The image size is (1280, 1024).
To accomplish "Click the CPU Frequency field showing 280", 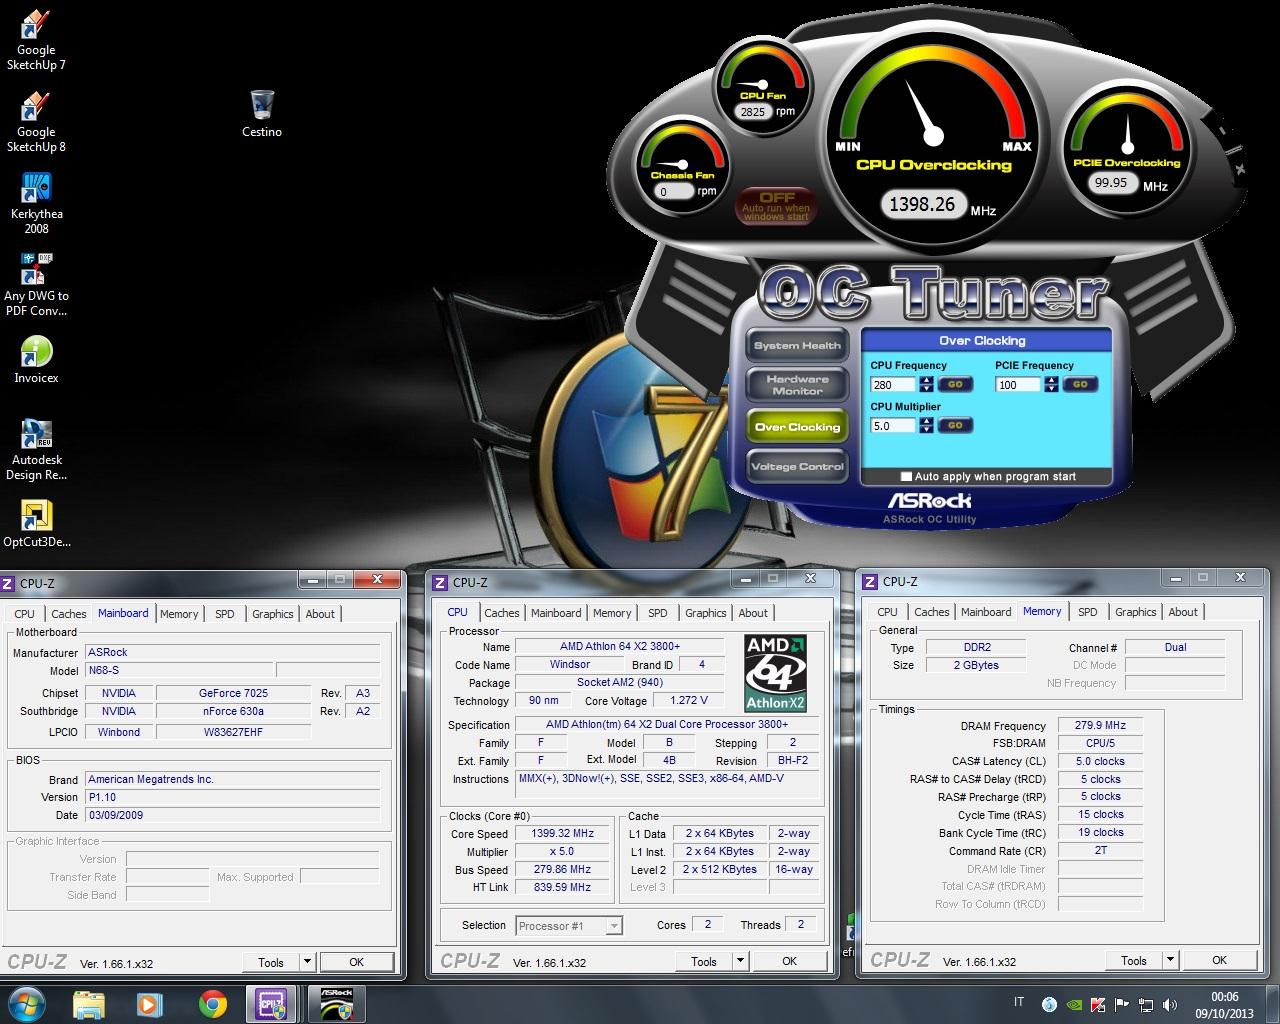I will 894,384.
